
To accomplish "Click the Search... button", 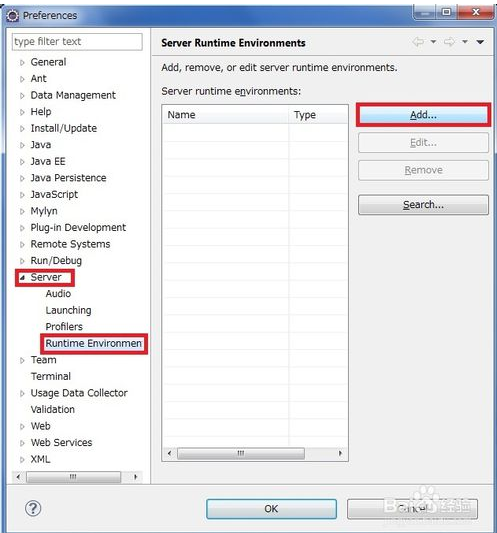I will coord(423,205).
